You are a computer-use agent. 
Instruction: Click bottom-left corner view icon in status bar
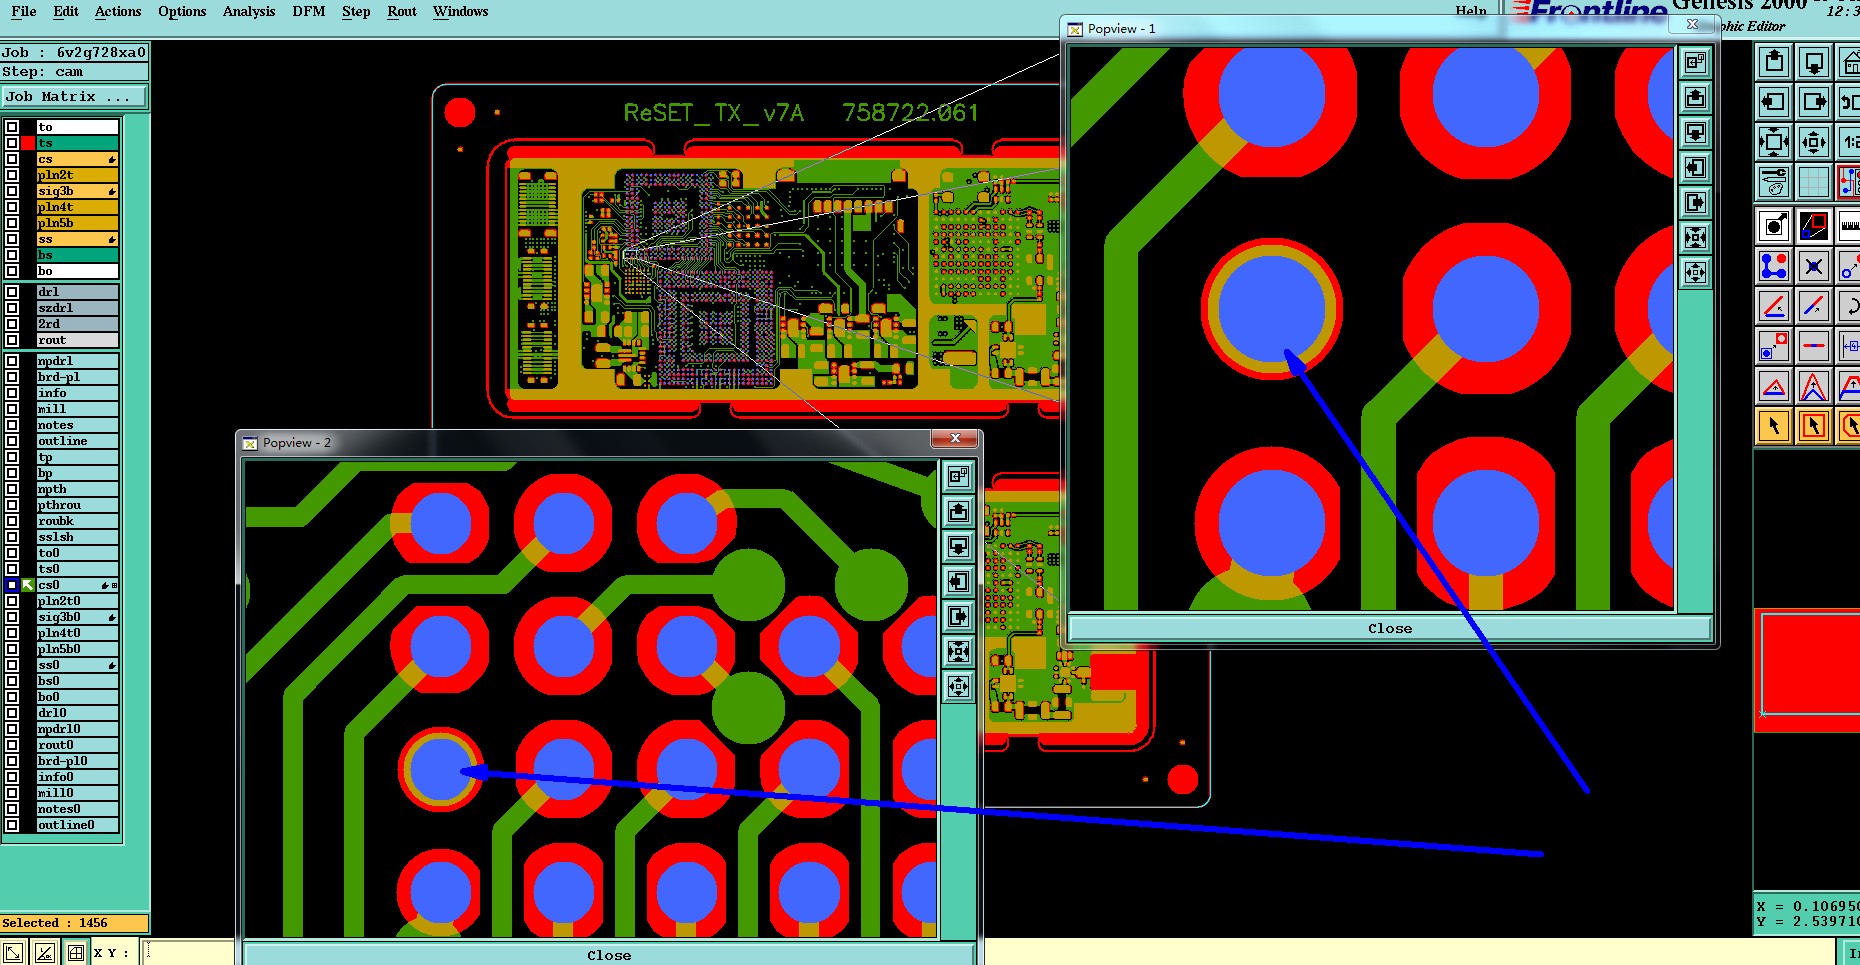13,954
